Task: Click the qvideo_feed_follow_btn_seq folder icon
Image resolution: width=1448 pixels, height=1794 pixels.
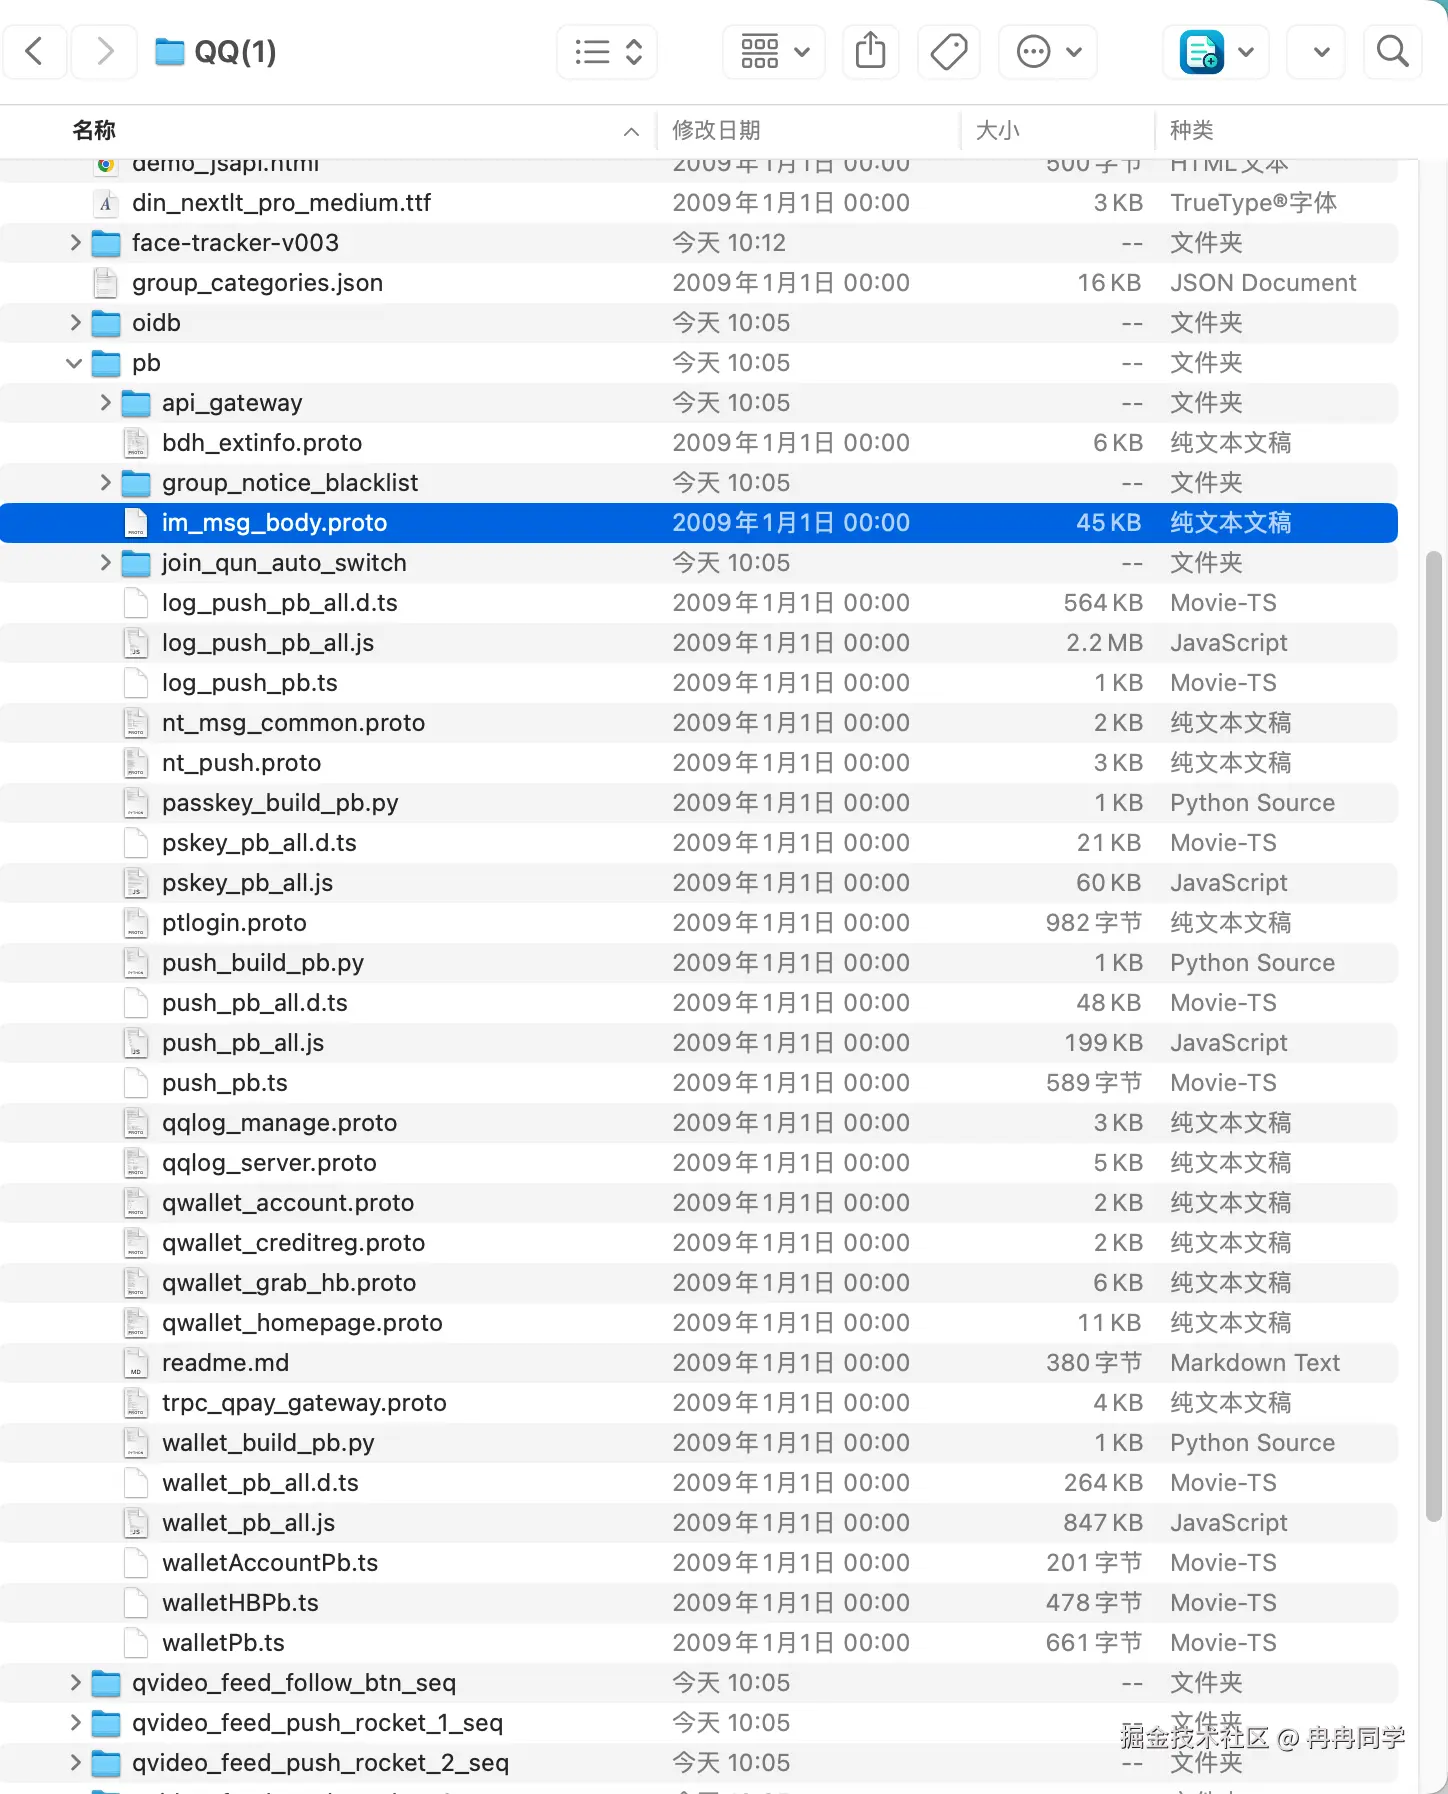Action: 106,1683
